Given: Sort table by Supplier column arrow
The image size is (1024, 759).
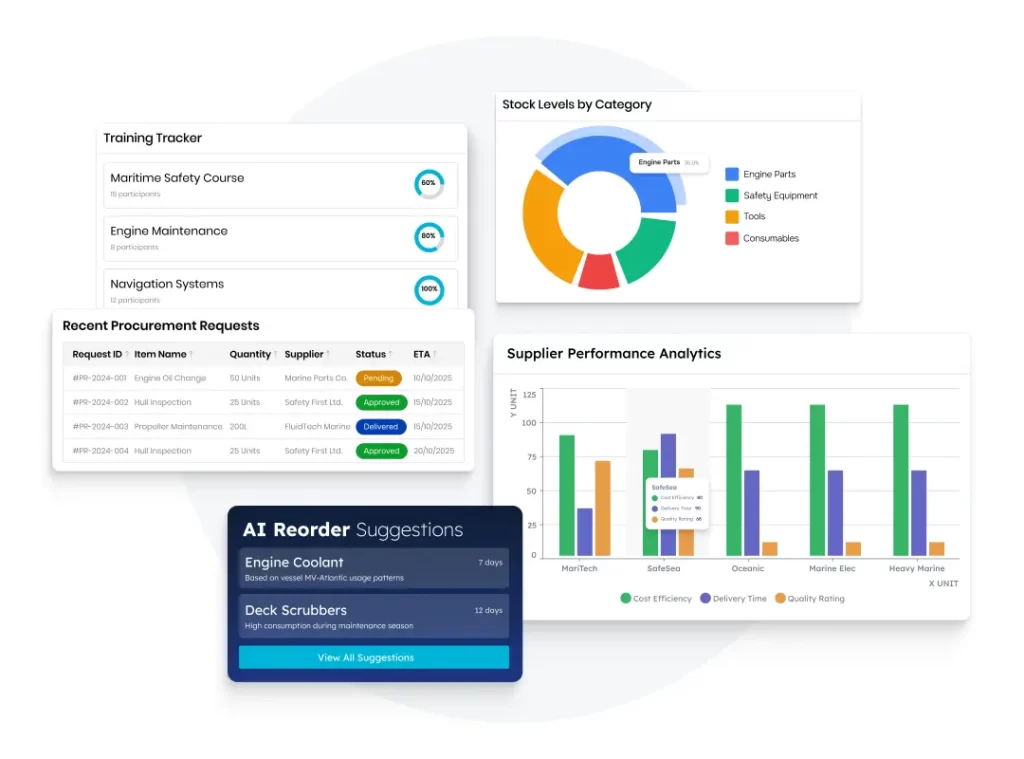Looking at the screenshot, I should [x=328, y=354].
